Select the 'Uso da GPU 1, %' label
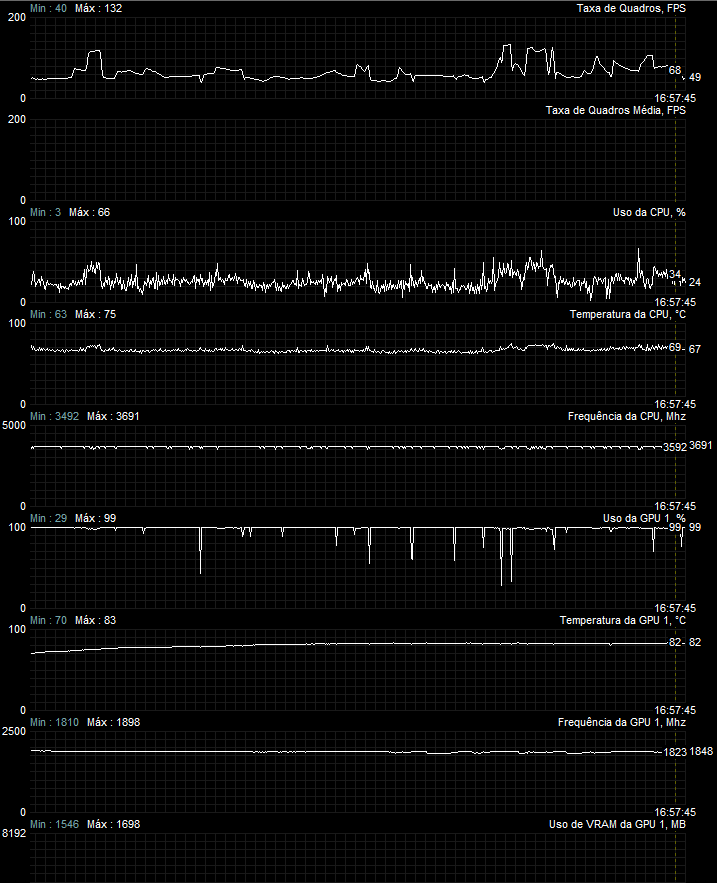 pos(644,518)
